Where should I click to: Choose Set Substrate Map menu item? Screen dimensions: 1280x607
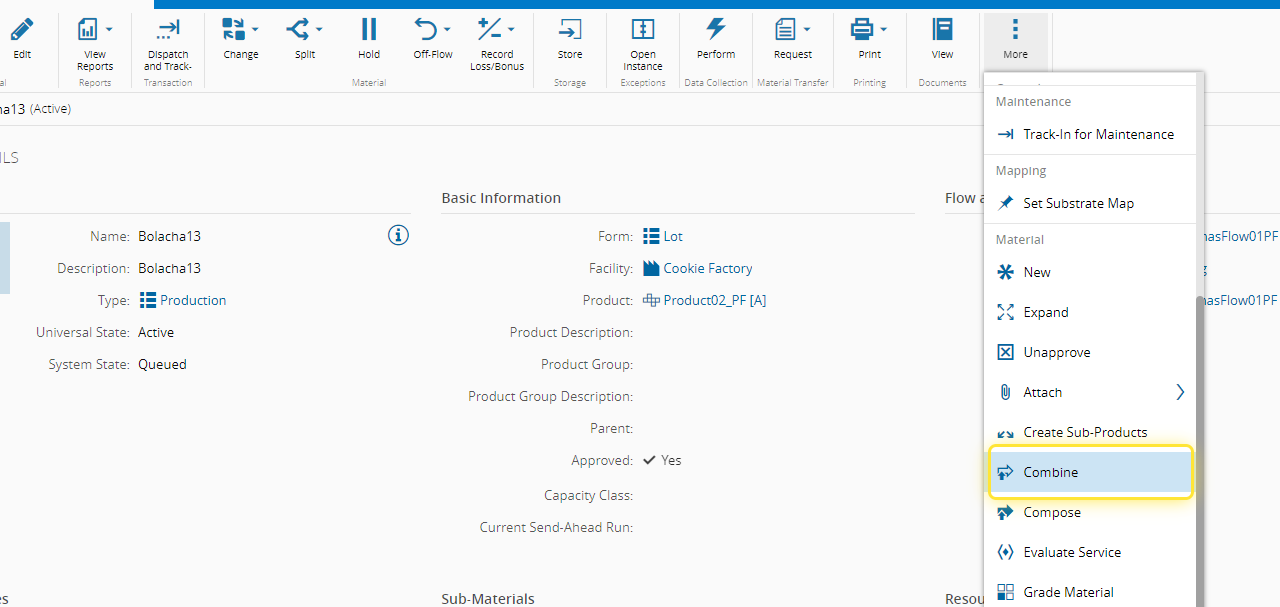[1078, 203]
